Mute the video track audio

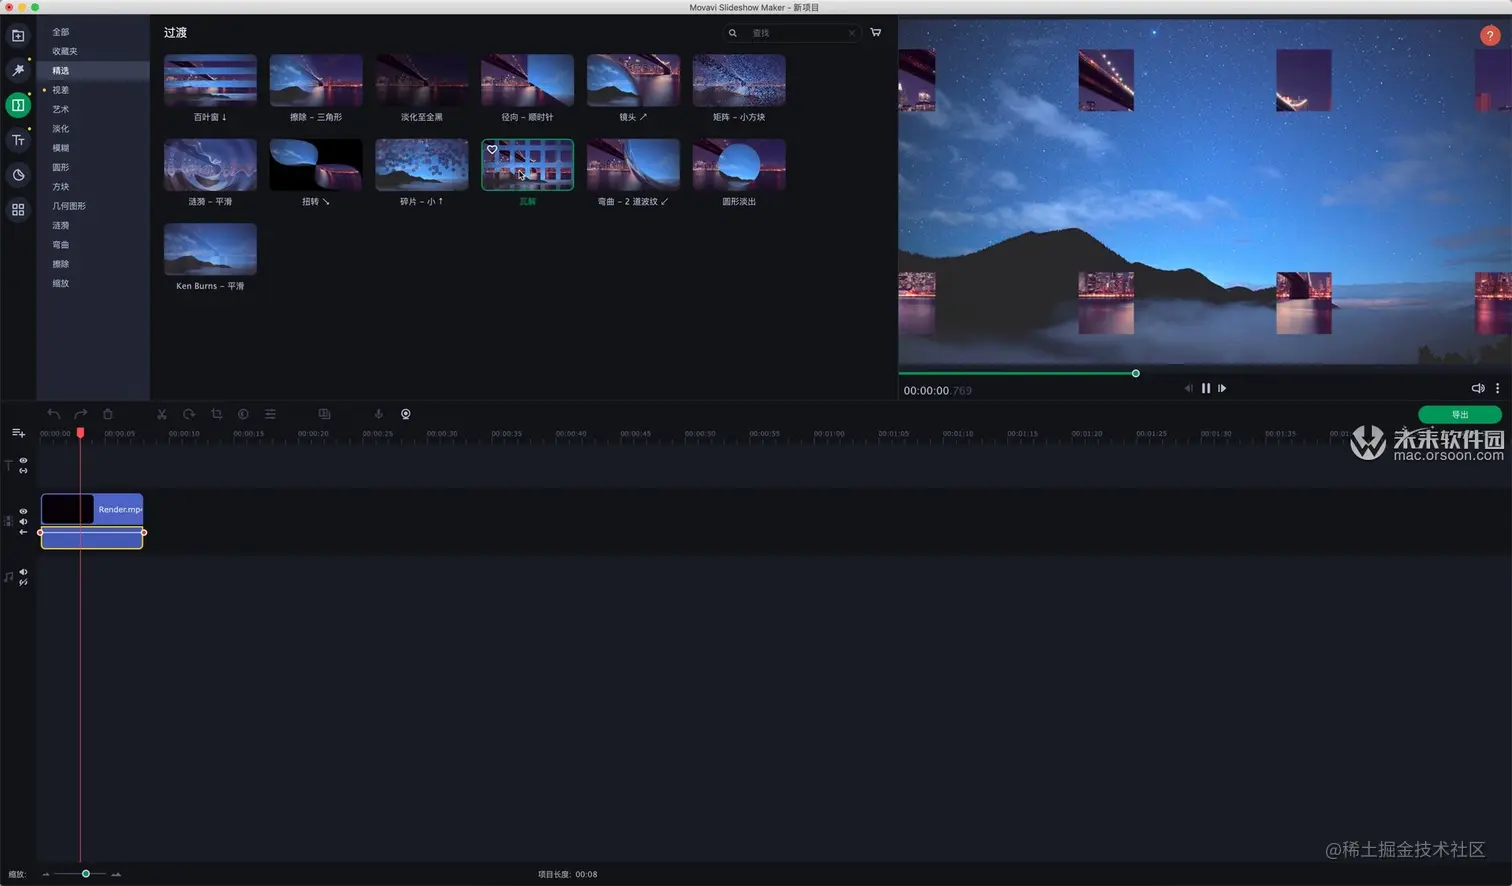[23, 522]
